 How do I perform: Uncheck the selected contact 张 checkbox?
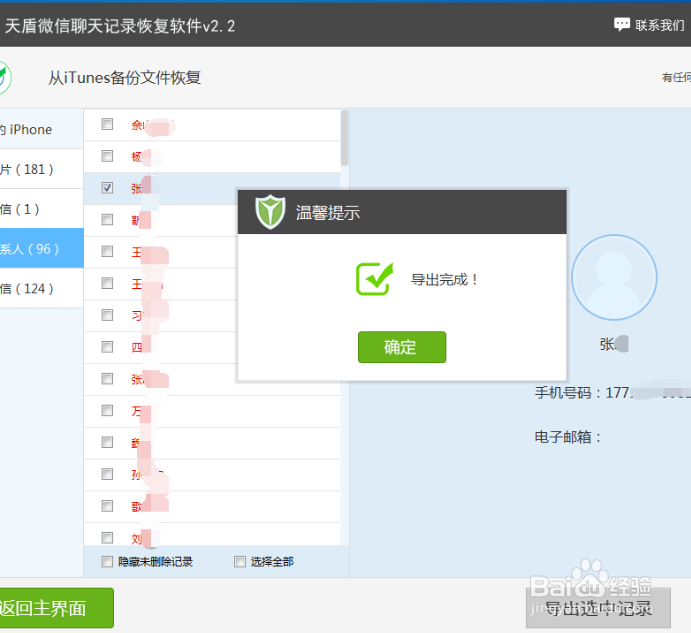107,188
